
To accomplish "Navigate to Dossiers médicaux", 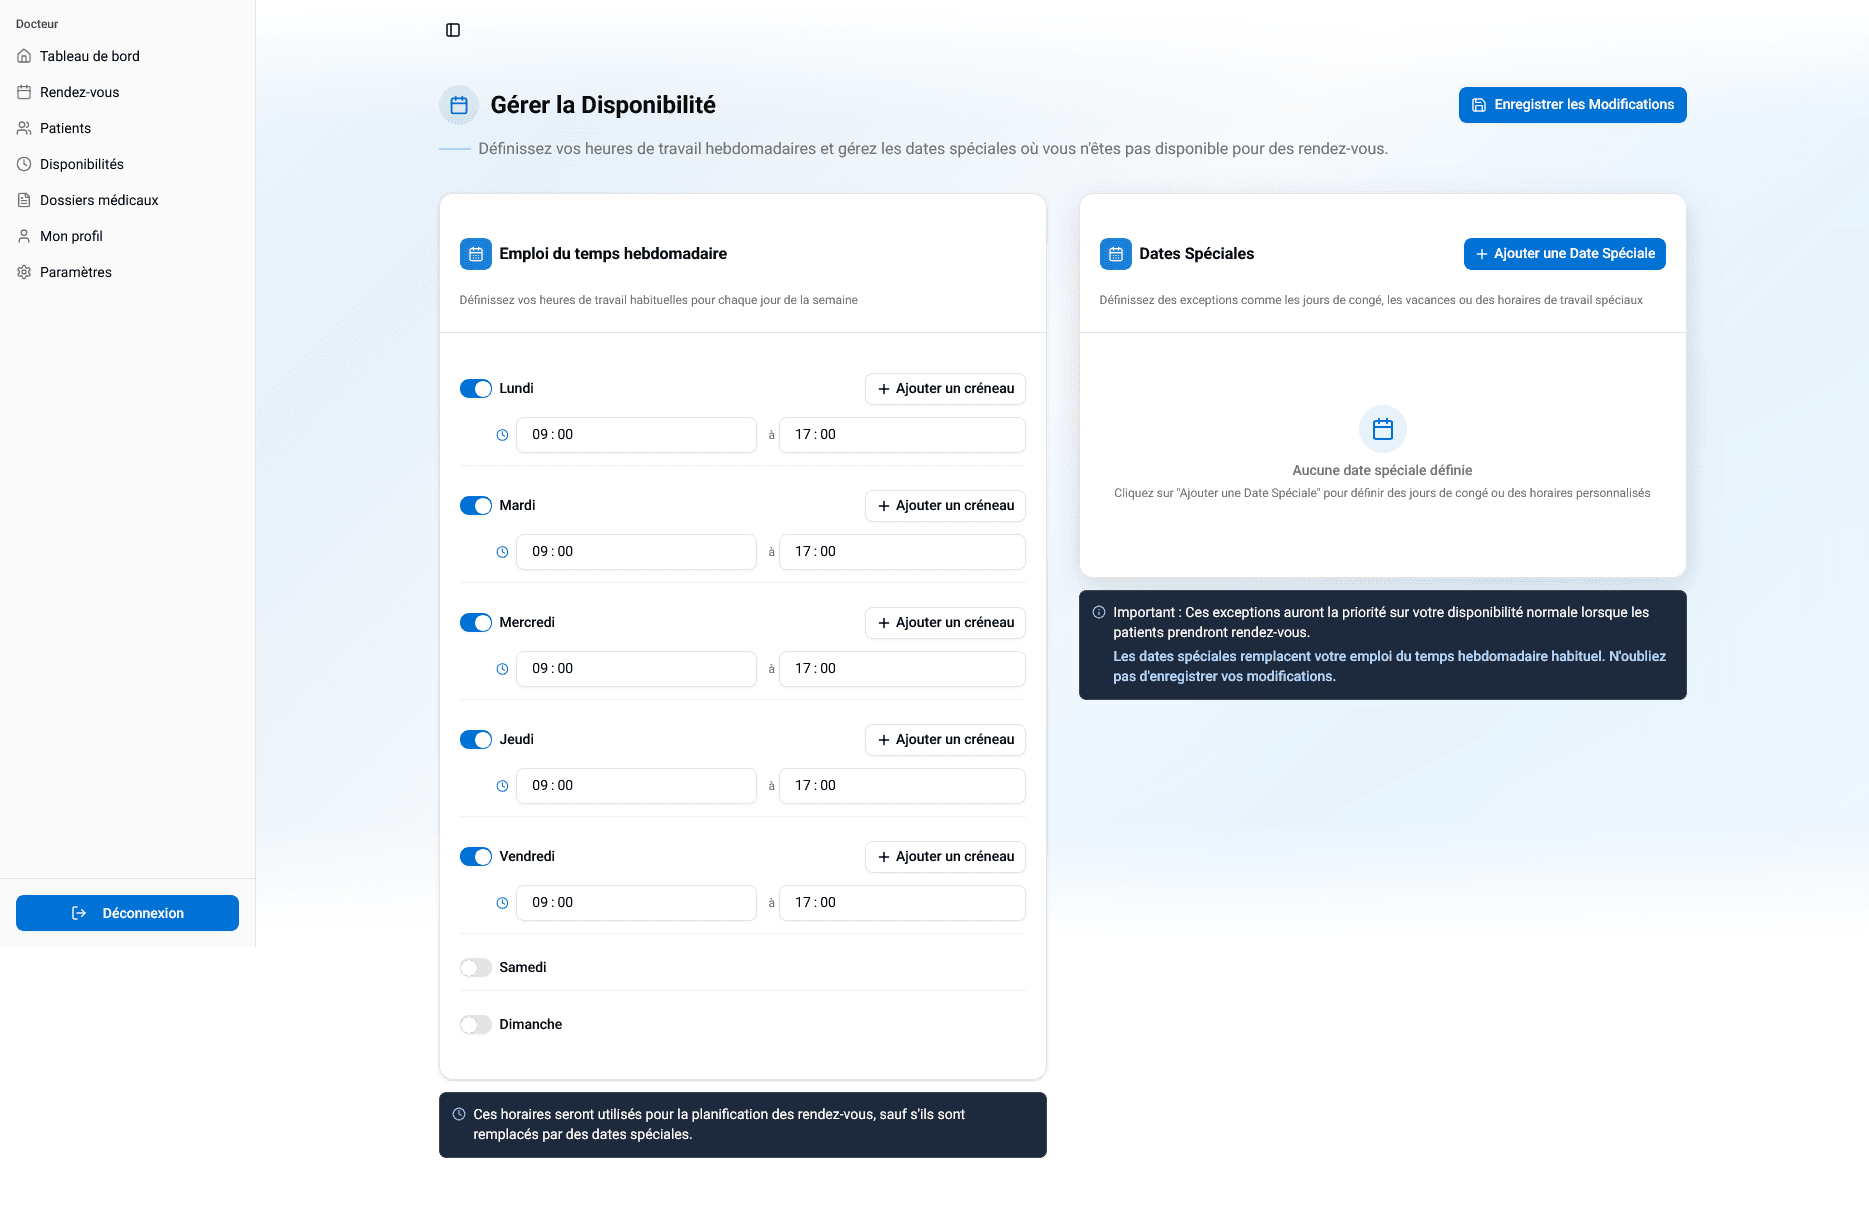I will point(99,200).
